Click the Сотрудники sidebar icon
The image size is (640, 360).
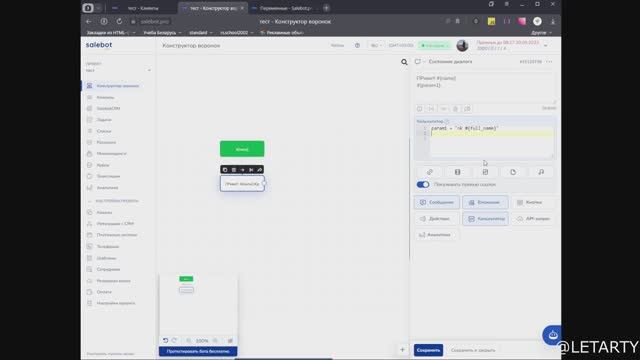pos(89,269)
